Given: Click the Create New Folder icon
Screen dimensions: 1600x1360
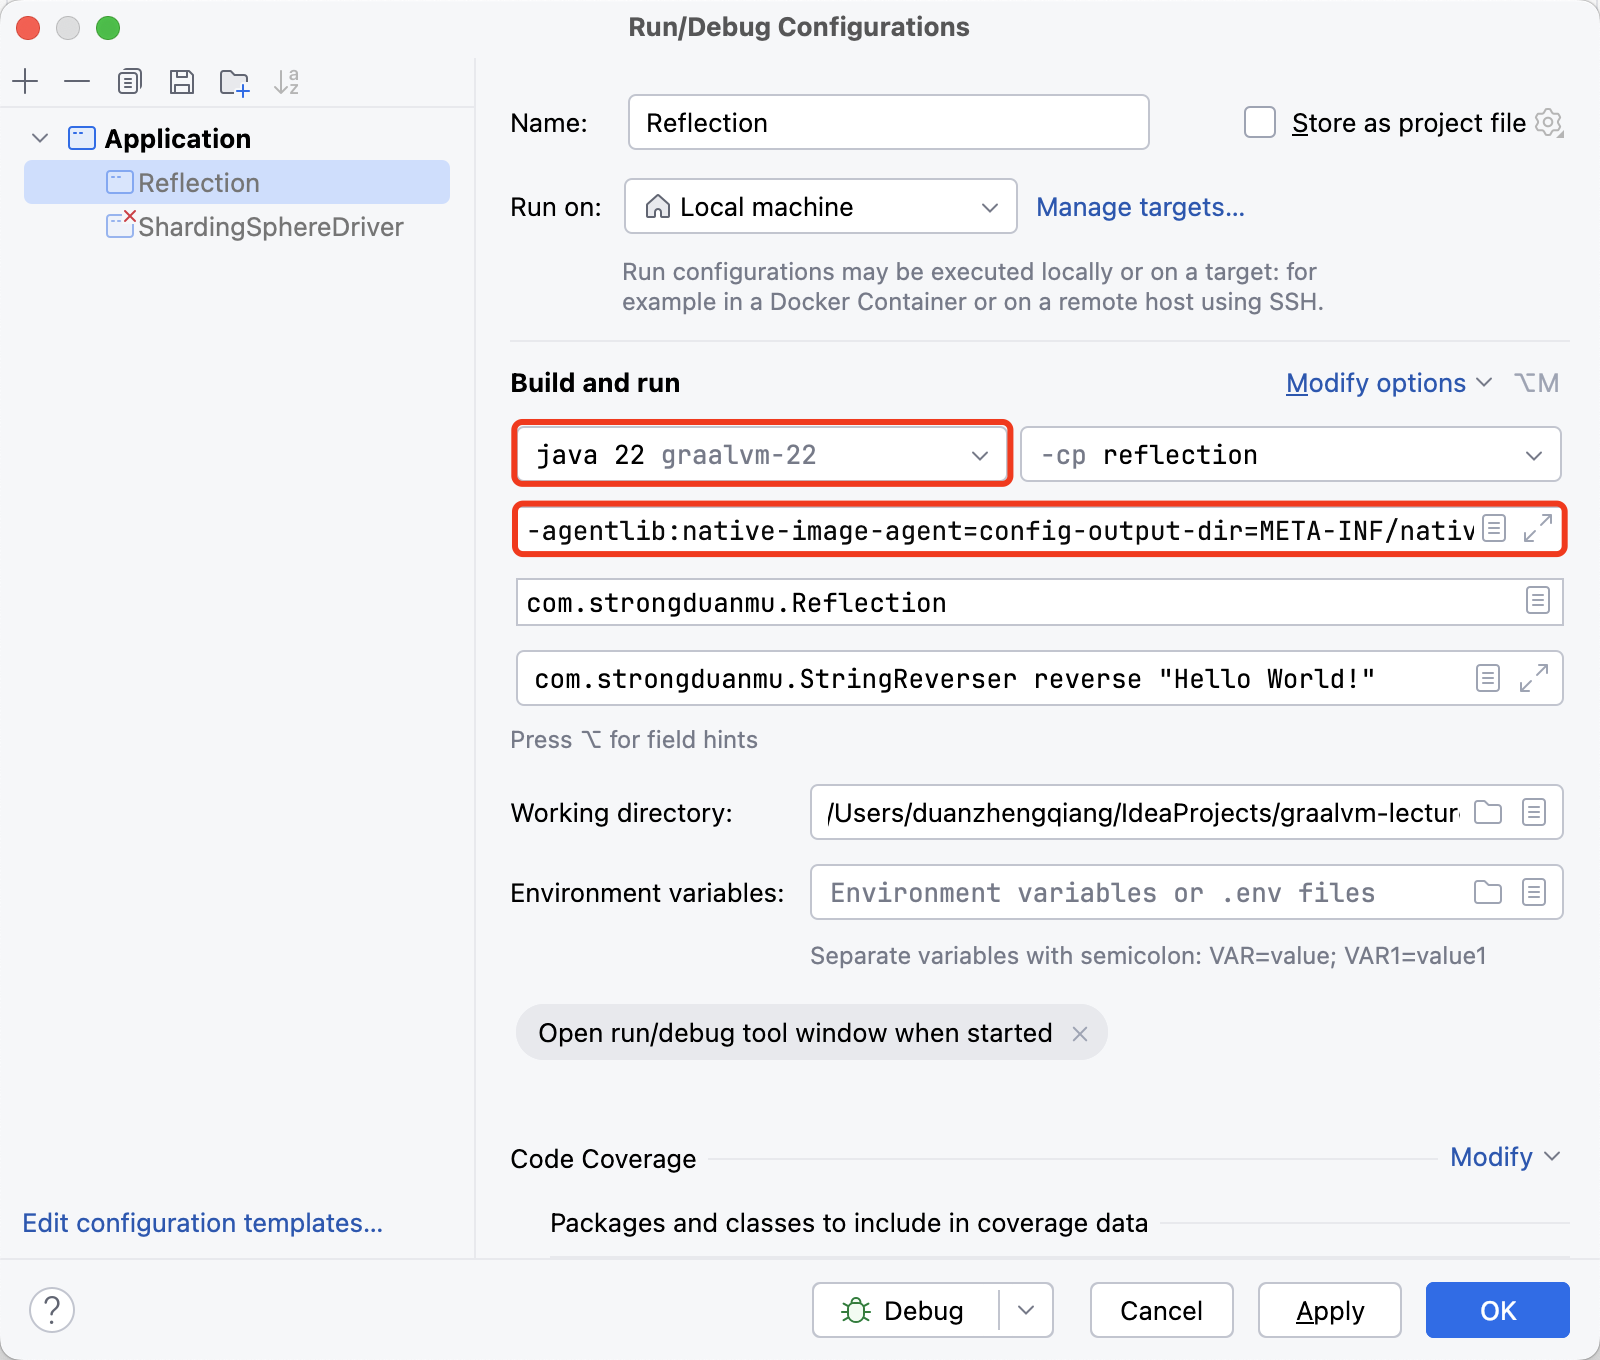Looking at the screenshot, I should [x=234, y=82].
